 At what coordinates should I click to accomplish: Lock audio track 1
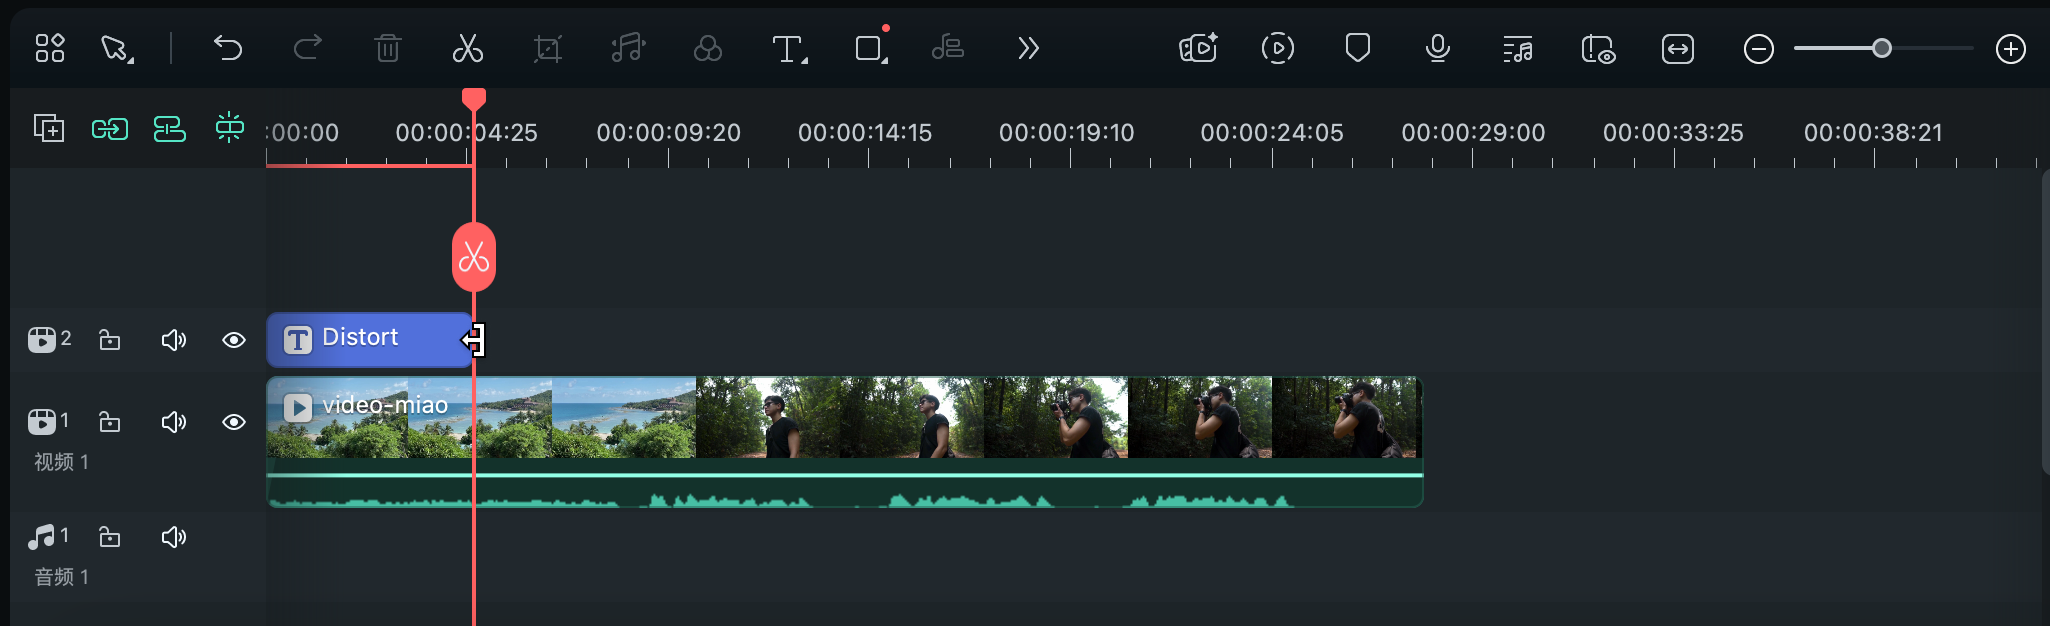(110, 537)
